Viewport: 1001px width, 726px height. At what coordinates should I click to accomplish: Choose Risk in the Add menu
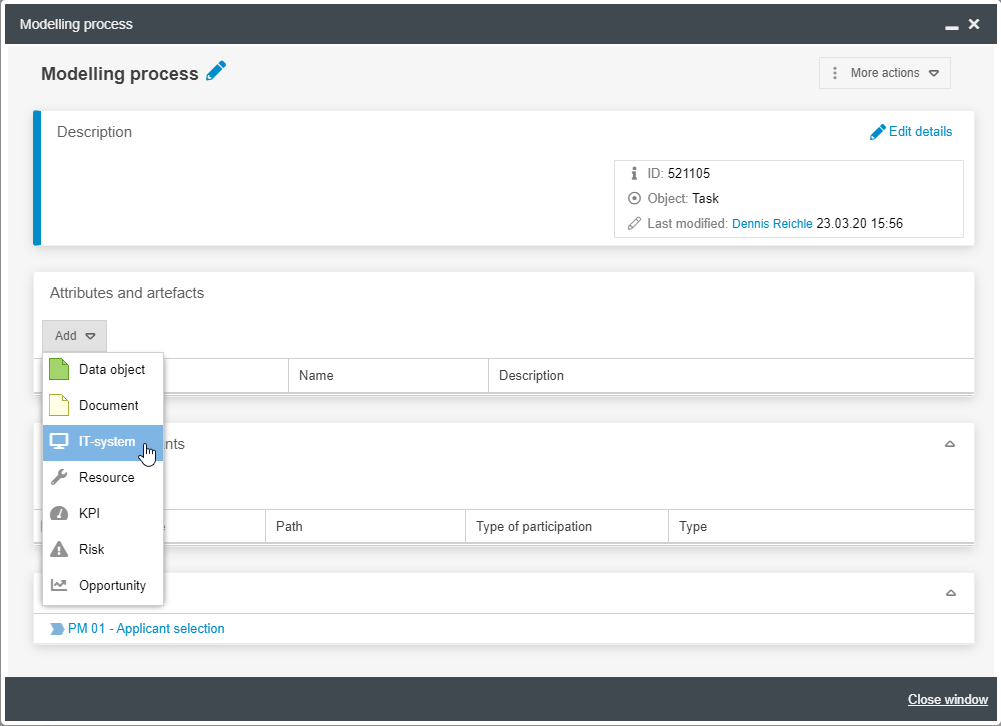[92, 549]
